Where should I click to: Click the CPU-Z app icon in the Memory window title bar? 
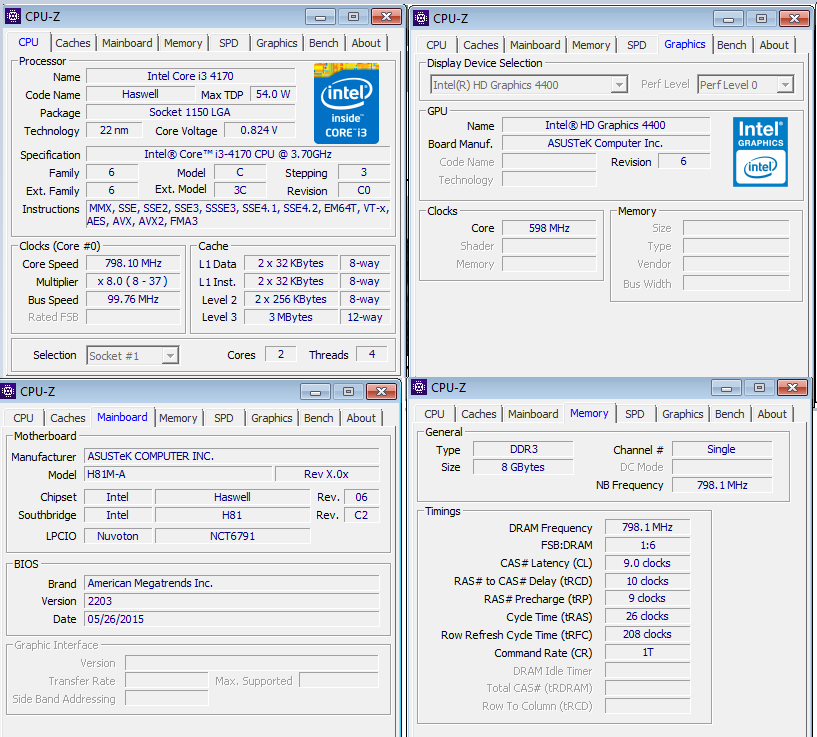pos(419,387)
